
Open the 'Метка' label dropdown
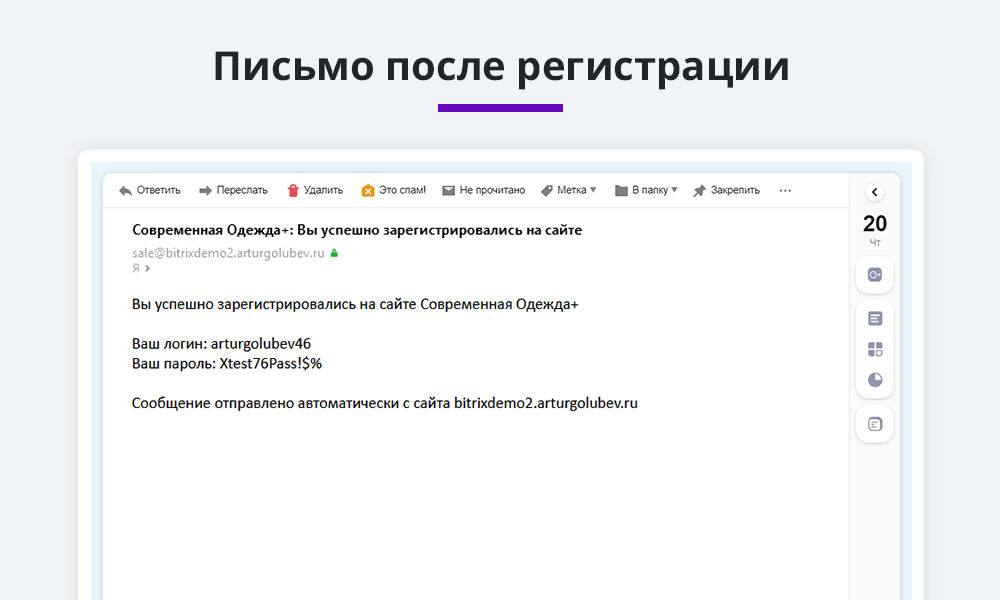point(568,190)
